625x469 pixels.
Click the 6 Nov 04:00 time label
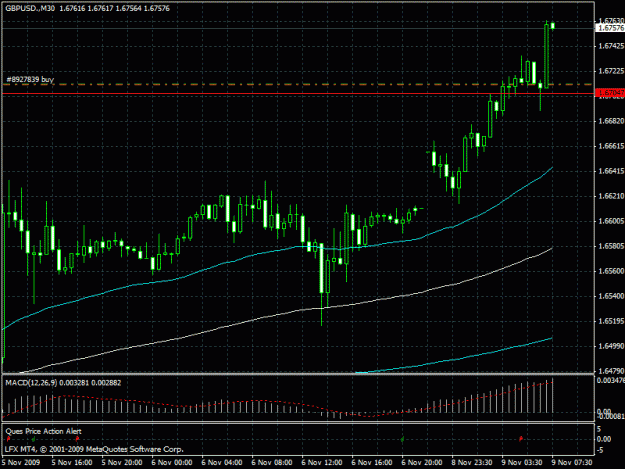tap(222, 462)
